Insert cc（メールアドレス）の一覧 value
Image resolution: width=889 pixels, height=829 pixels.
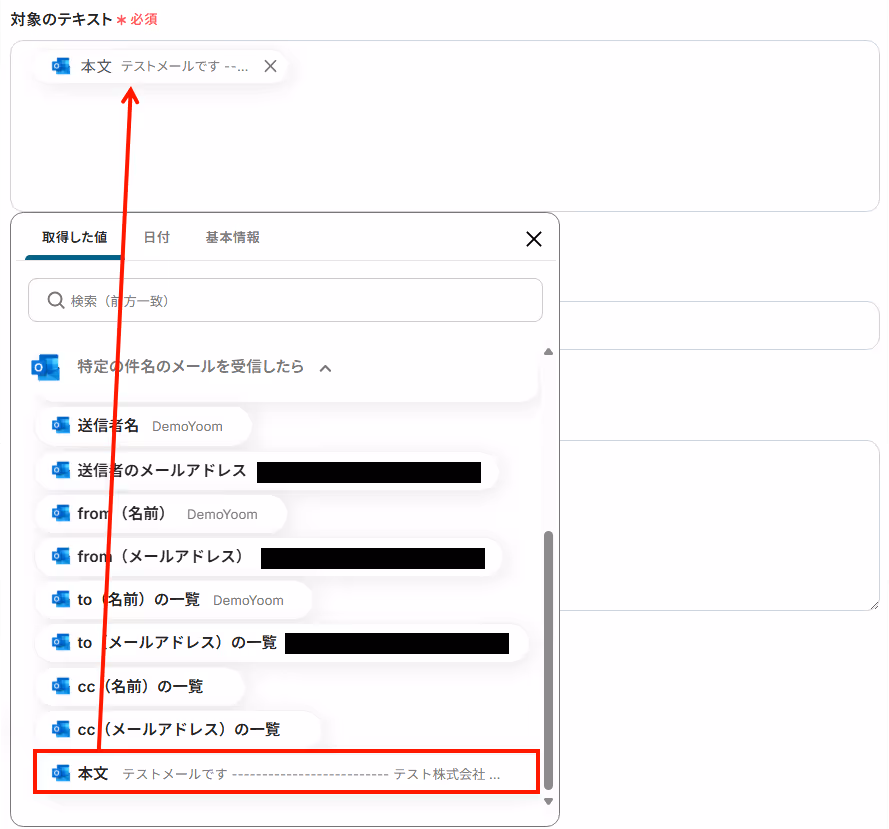[x=179, y=729]
